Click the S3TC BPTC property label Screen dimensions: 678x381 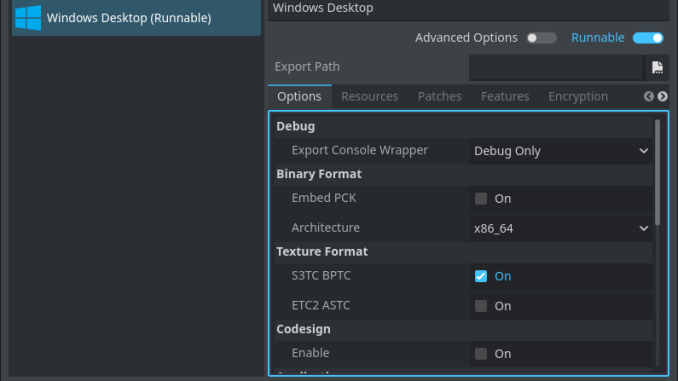[321, 275]
